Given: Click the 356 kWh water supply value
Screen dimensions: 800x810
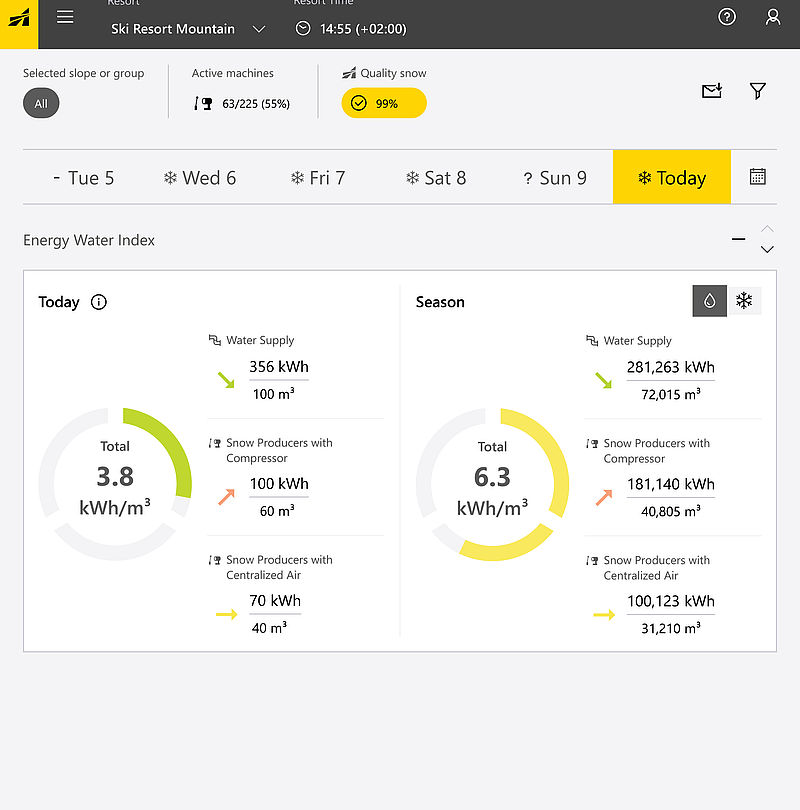Looking at the screenshot, I should (279, 367).
